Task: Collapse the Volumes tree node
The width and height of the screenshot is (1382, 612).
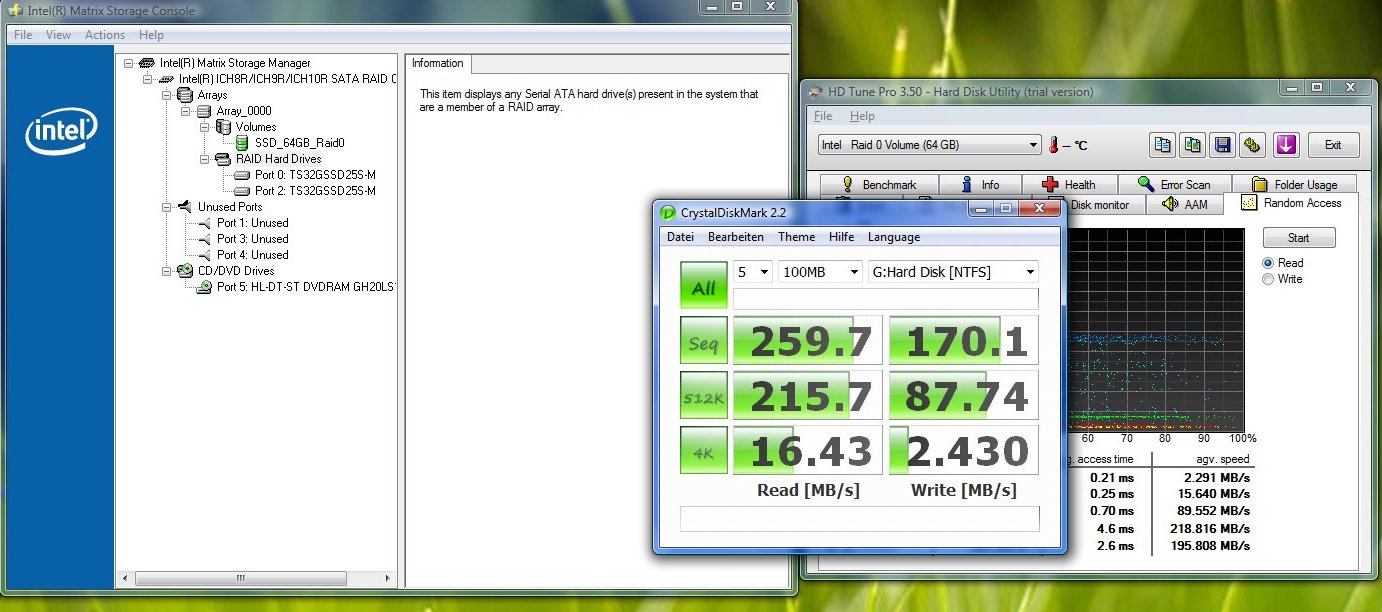Action: pos(205,127)
